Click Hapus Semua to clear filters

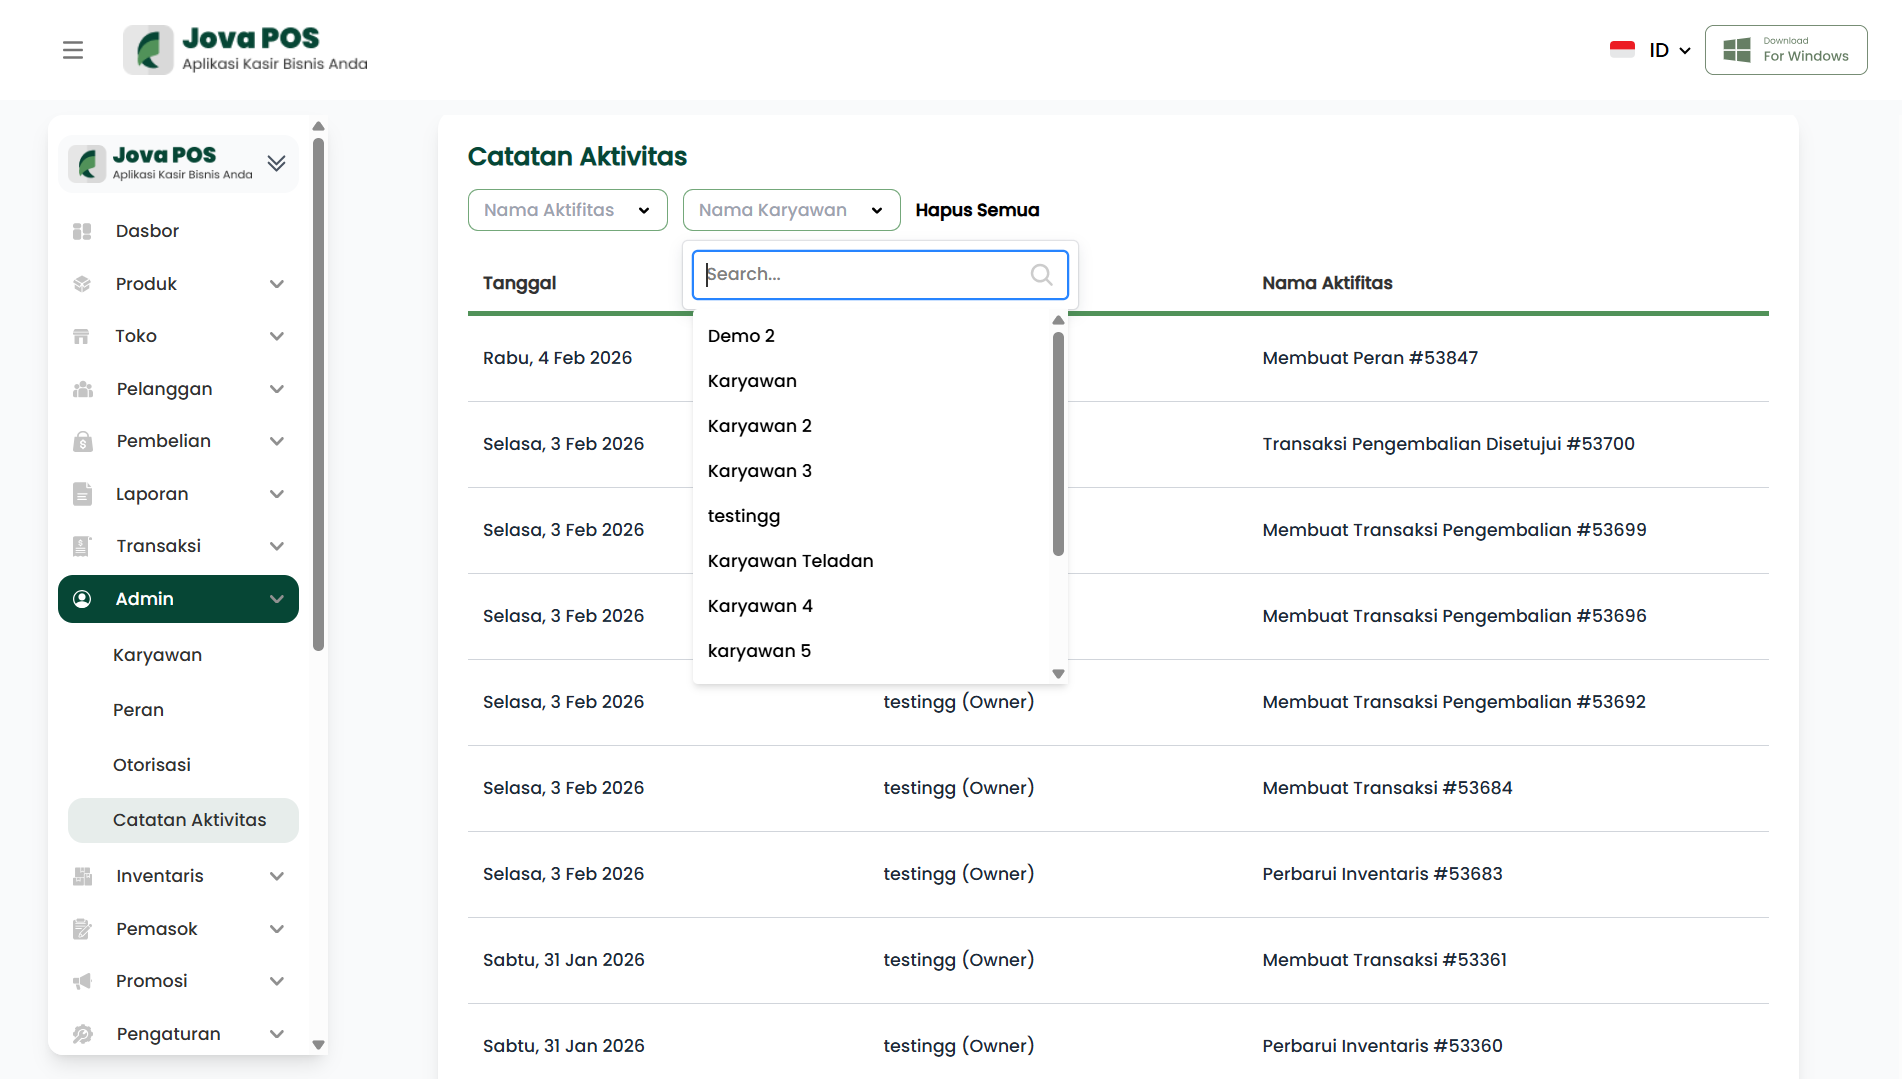(x=977, y=210)
